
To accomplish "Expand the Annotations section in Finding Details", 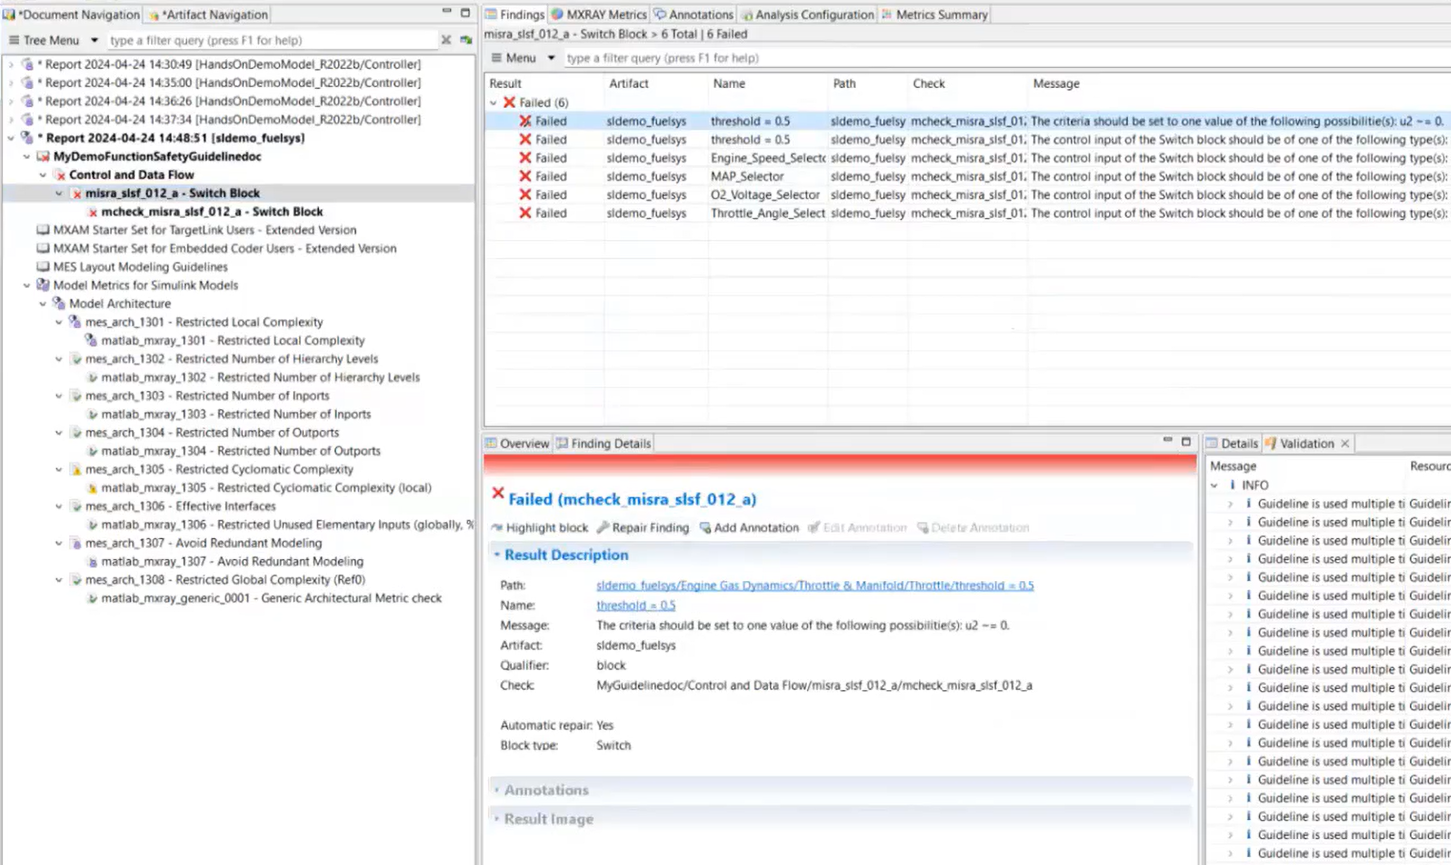I will (497, 790).
